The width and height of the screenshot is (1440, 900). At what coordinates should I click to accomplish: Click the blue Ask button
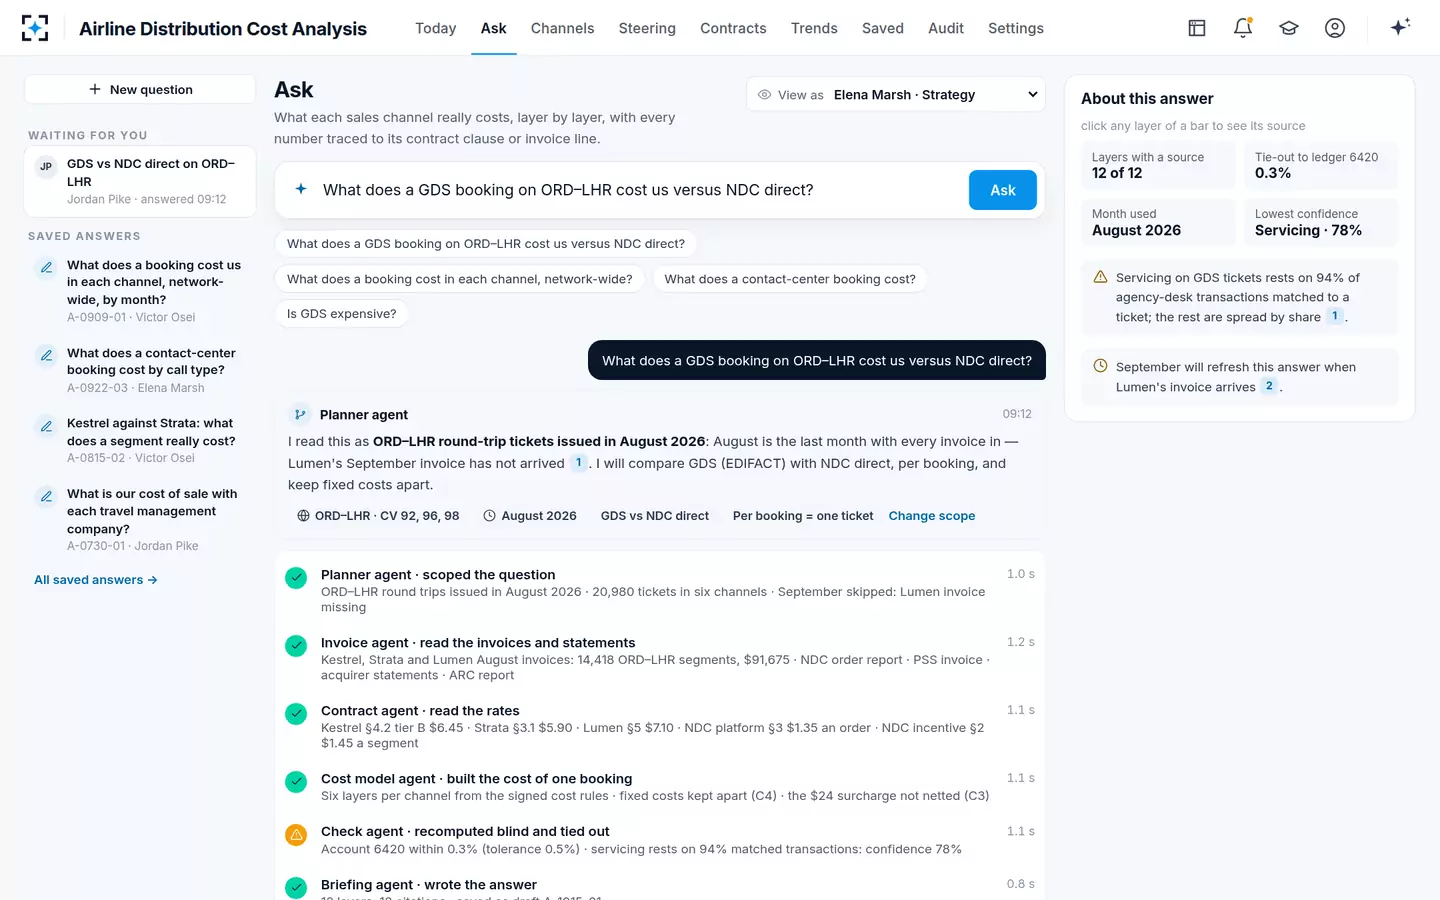[1002, 190]
